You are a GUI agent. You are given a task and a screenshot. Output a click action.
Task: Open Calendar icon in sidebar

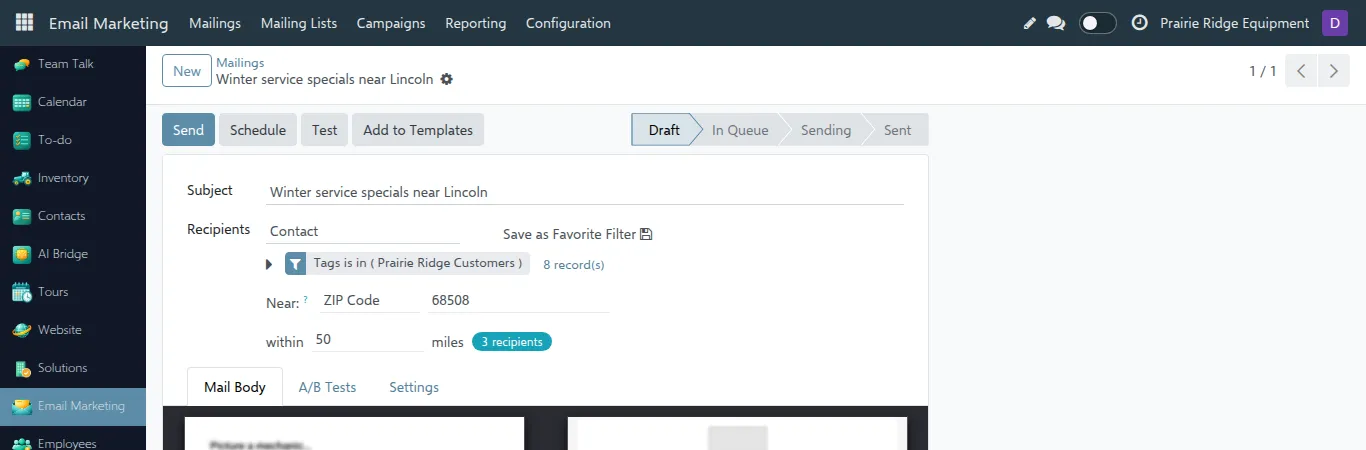[x=21, y=102]
